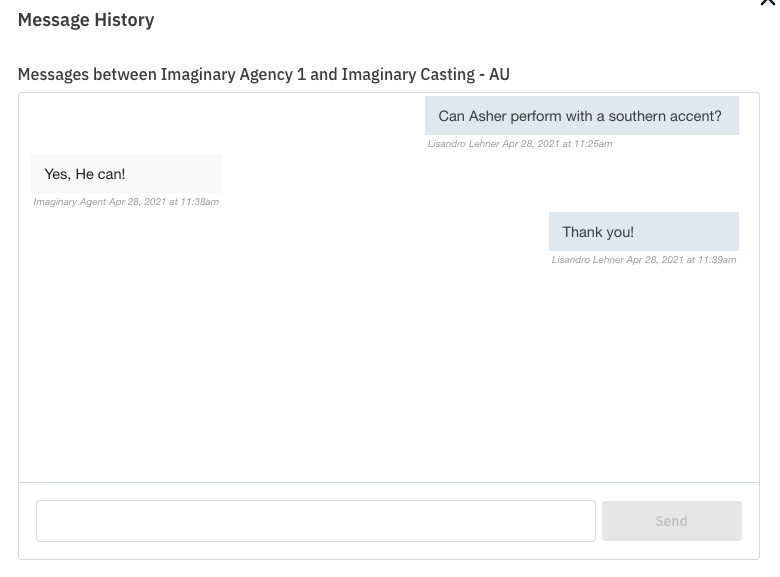Click Imaginary Casting - AU in the subtitle
The image size is (780, 577).
pyautogui.click(x=425, y=74)
